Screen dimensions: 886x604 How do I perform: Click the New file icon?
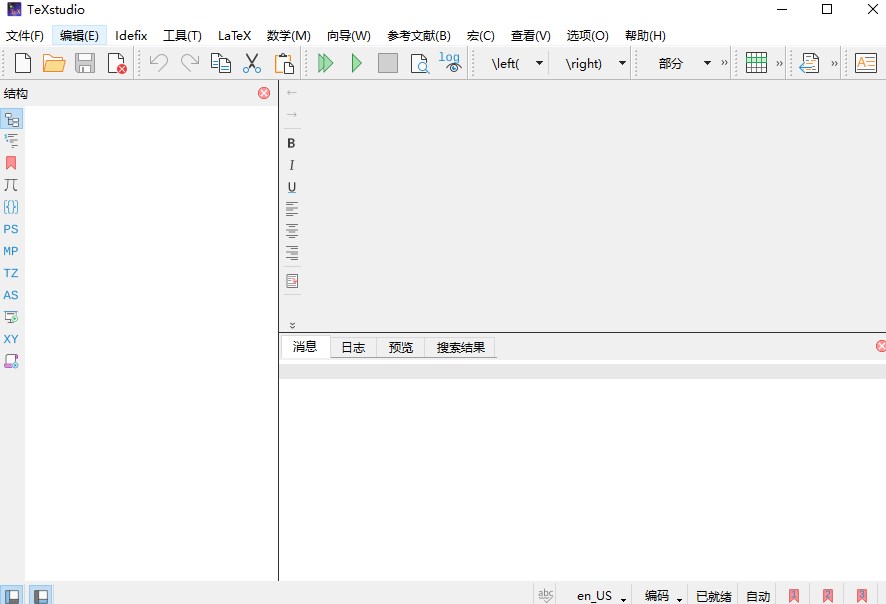coord(22,63)
